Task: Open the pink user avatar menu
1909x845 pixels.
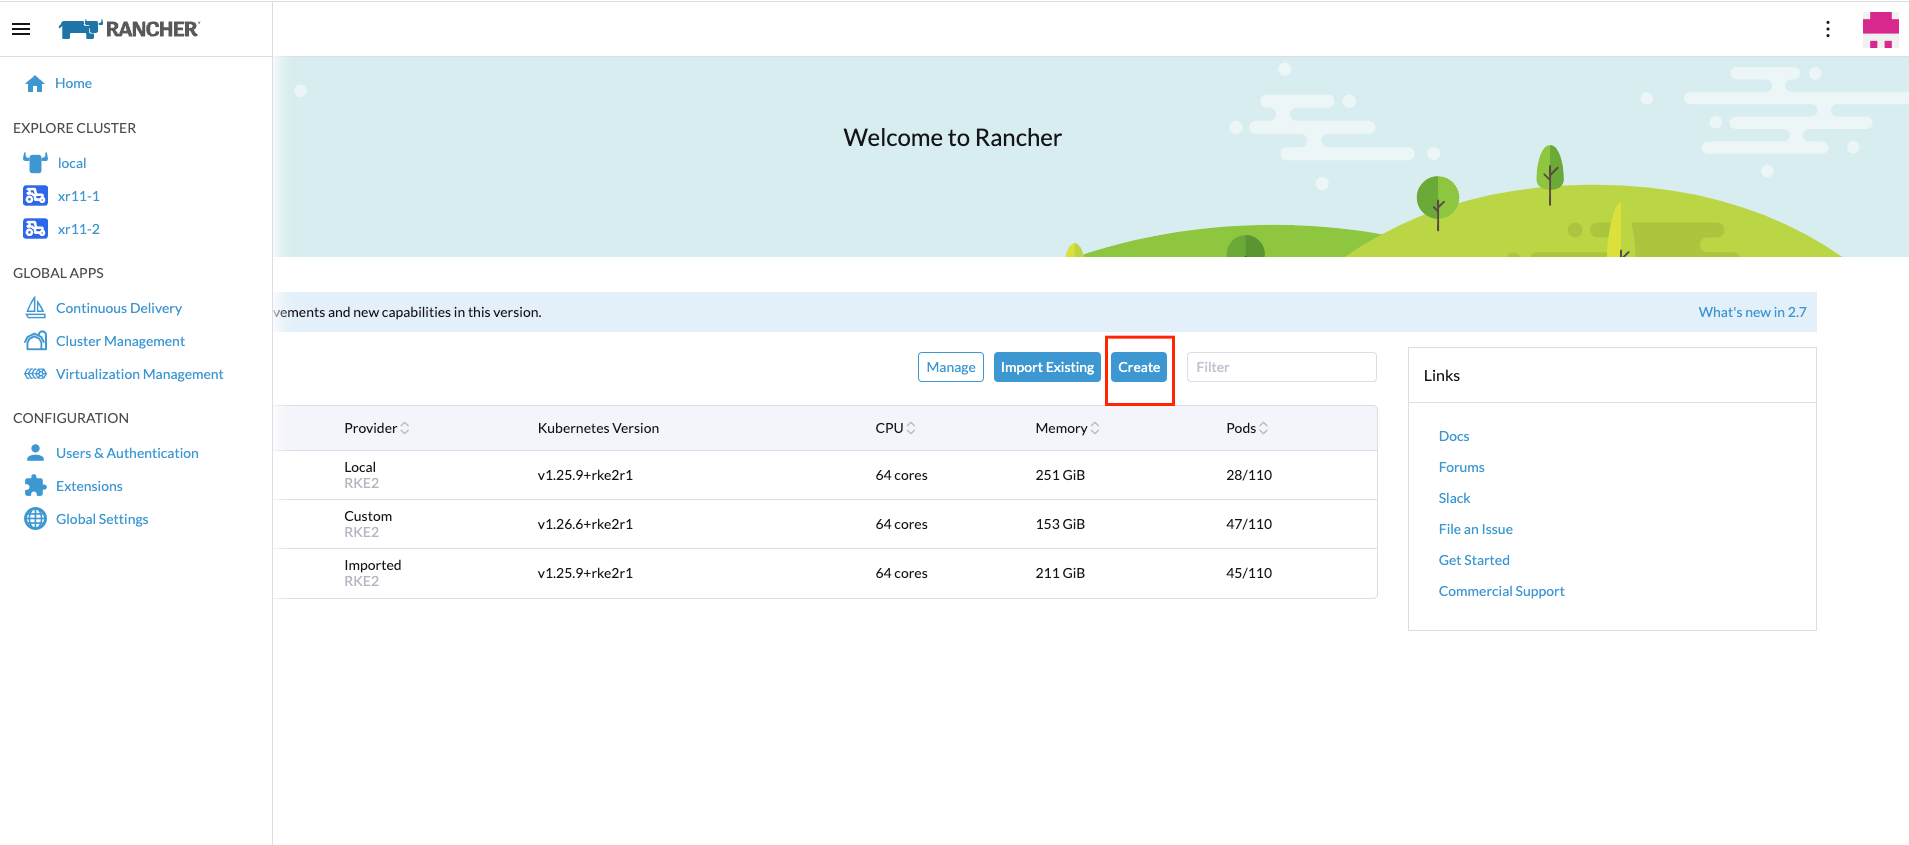Action: coord(1880,29)
